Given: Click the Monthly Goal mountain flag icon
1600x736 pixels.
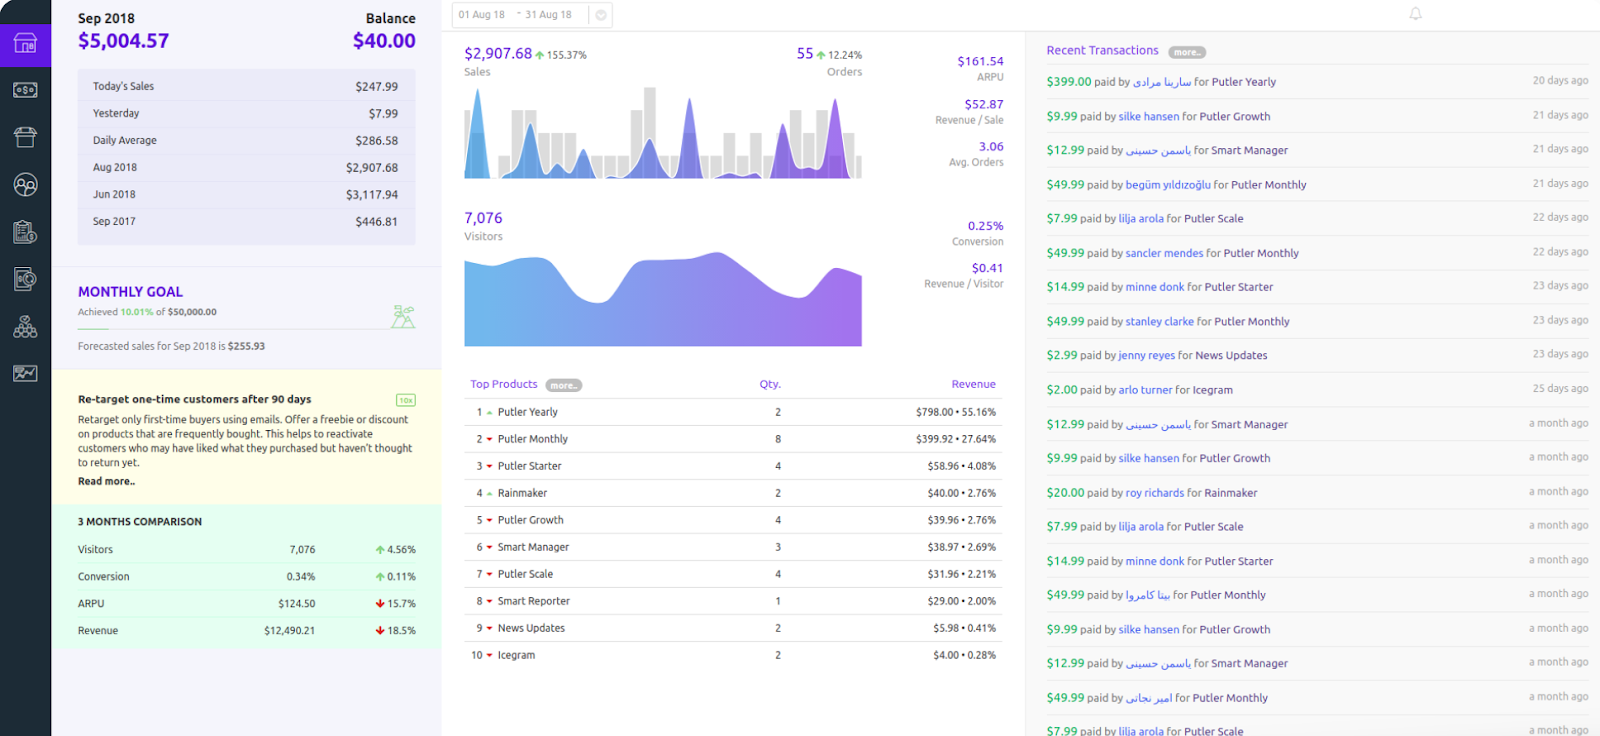Looking at the screenshot, I should (x=403, y=317).
